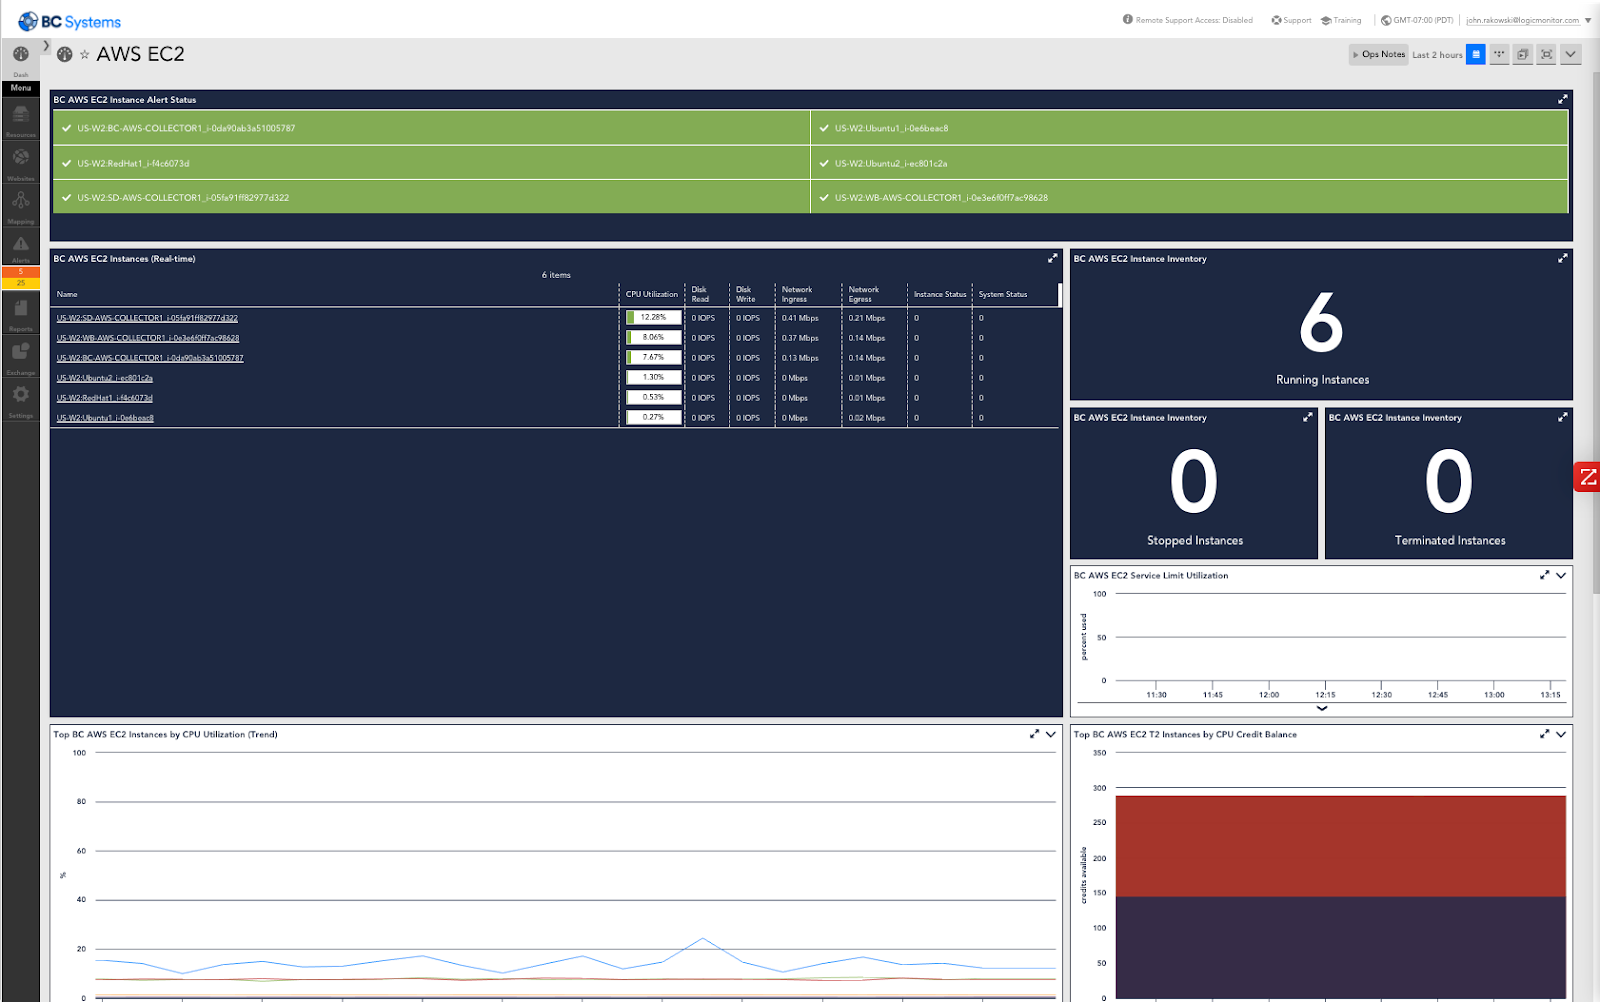Expand the sidebar with the arrow chevron
1600x1002 pixels.
pos(46,46)
